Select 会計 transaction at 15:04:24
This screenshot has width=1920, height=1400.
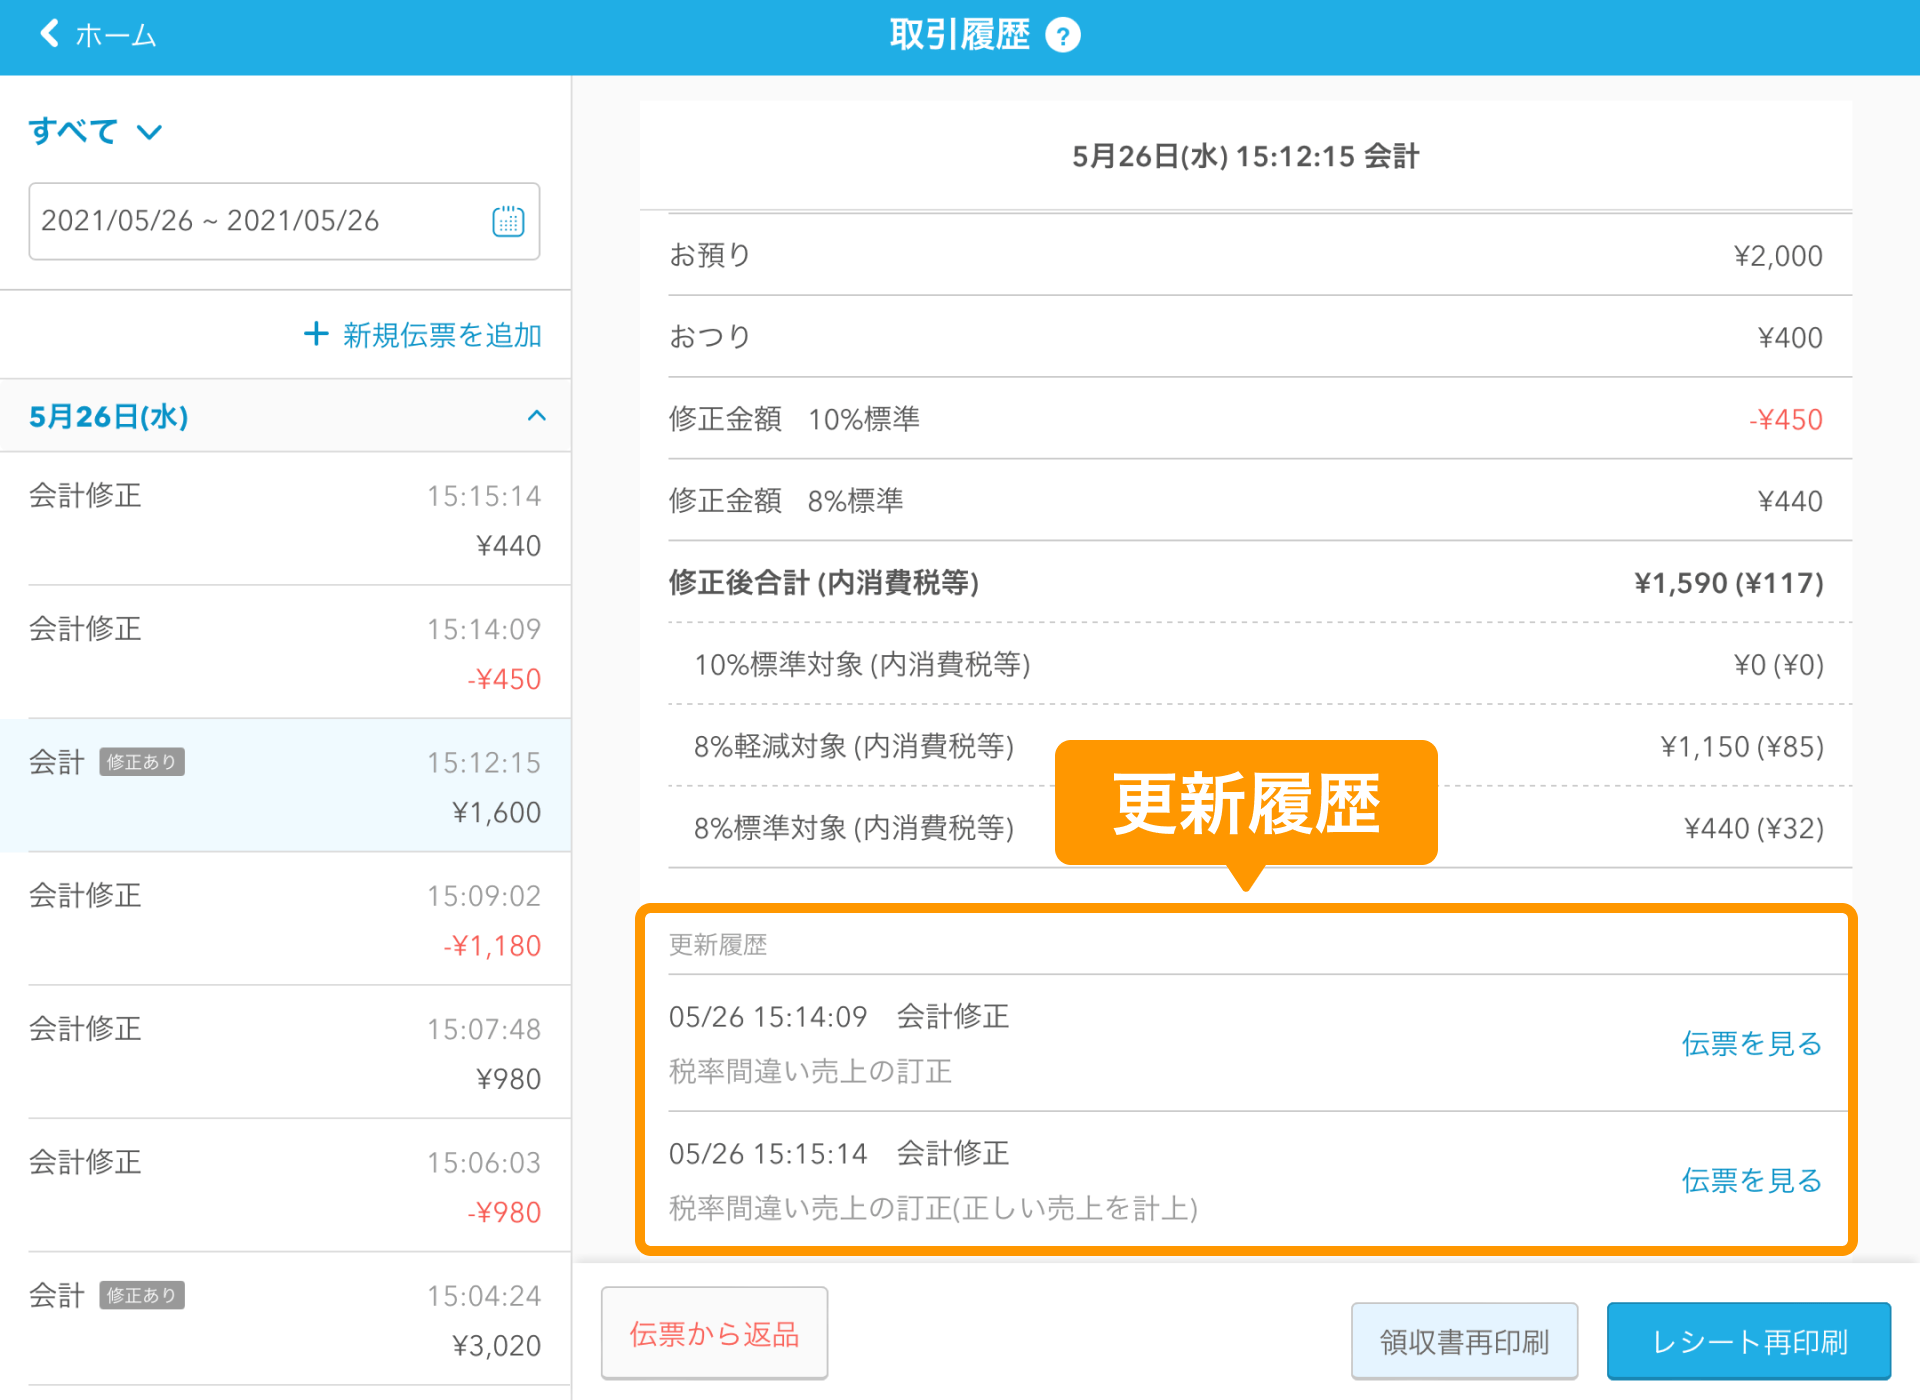pos(285,1319)
